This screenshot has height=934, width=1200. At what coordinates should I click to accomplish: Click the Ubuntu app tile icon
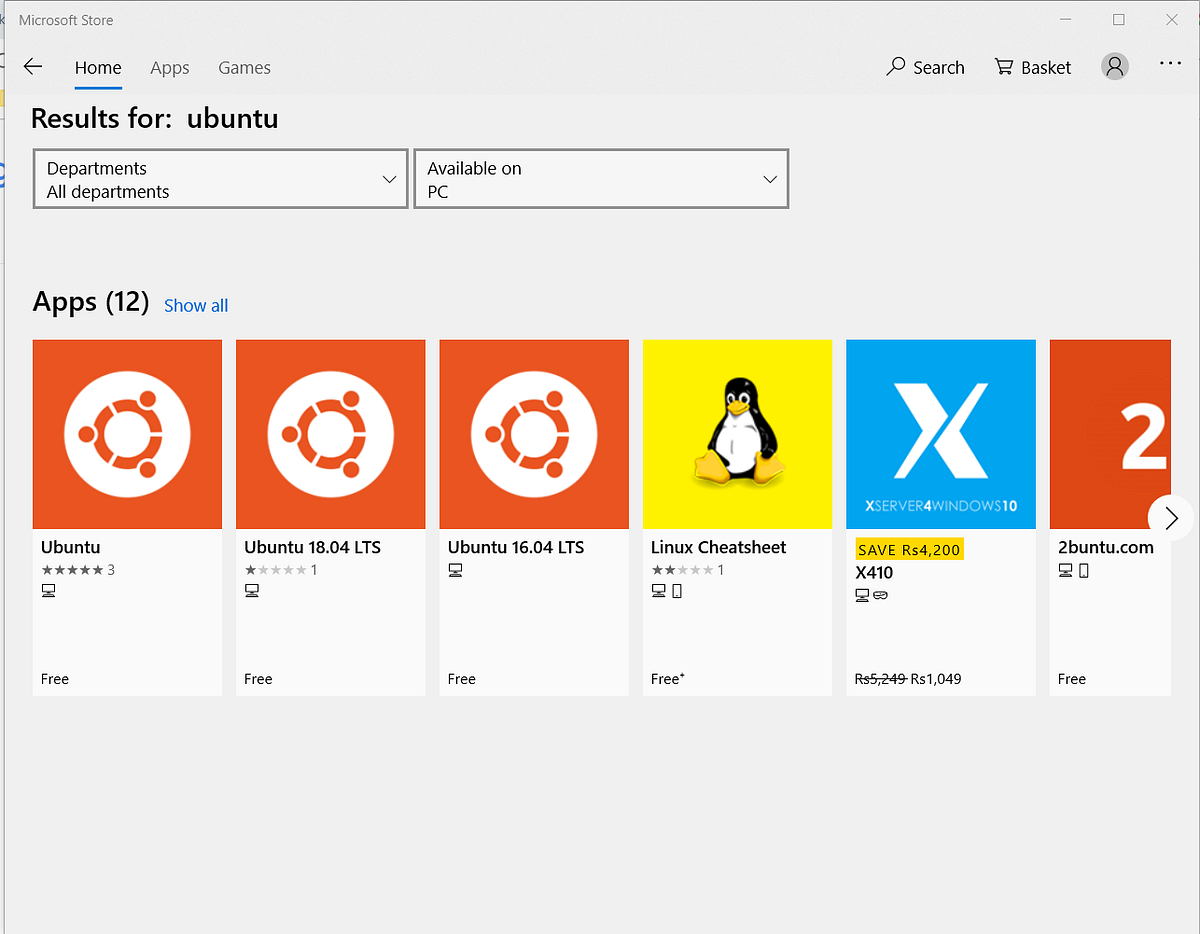[x=127, y=433]
